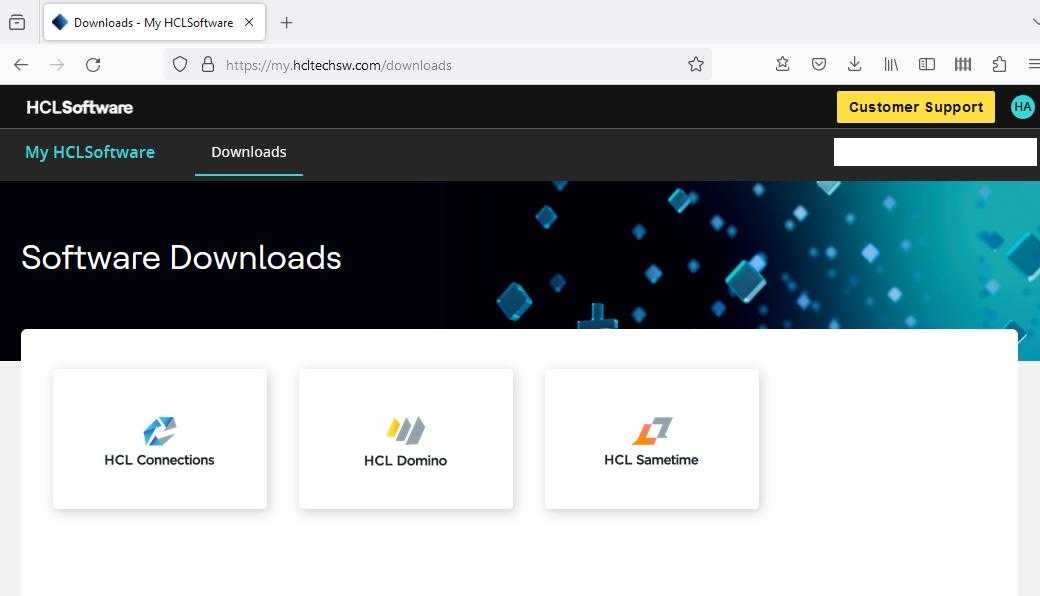This screenshot has width=1040, height=596.
Task: Select the Downloads - My HCLSoftware browser tab
Action: pyautogui.click(x=155, y=23)
